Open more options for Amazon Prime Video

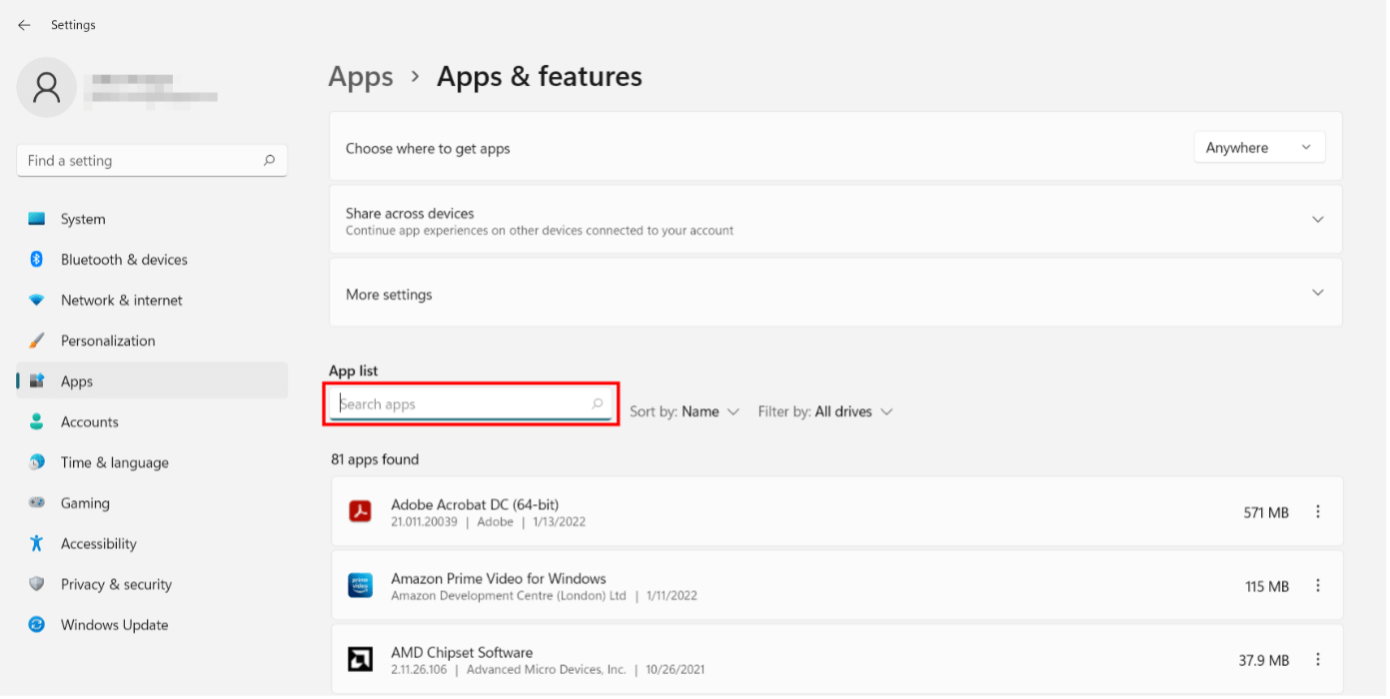pos(1318,586)
